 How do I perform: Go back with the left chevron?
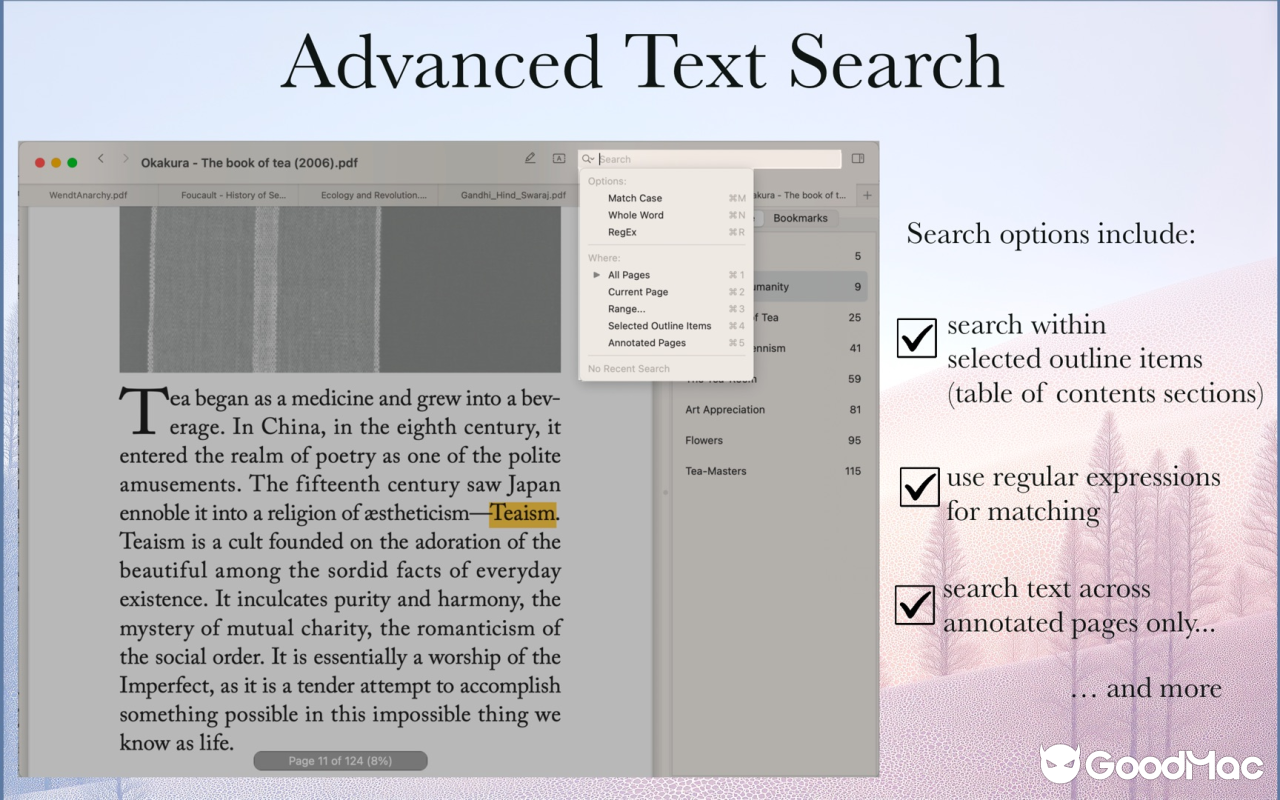(x=101, y=159)
